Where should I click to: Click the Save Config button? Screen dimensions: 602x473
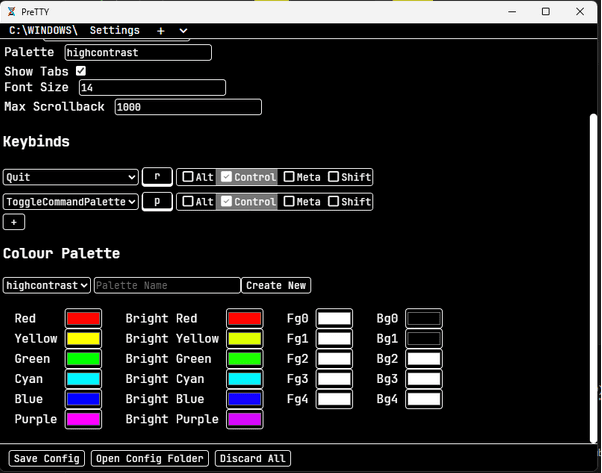(47, 459)
